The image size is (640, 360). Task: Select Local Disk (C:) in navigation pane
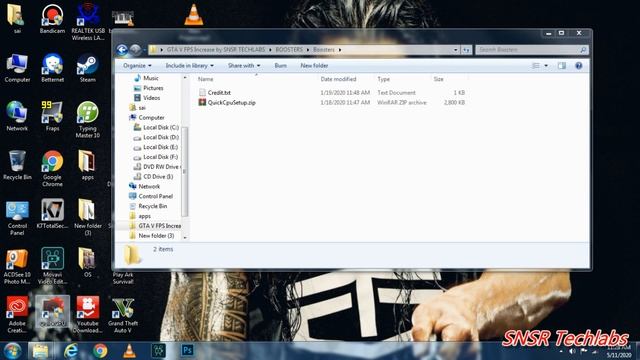[161, 127]
